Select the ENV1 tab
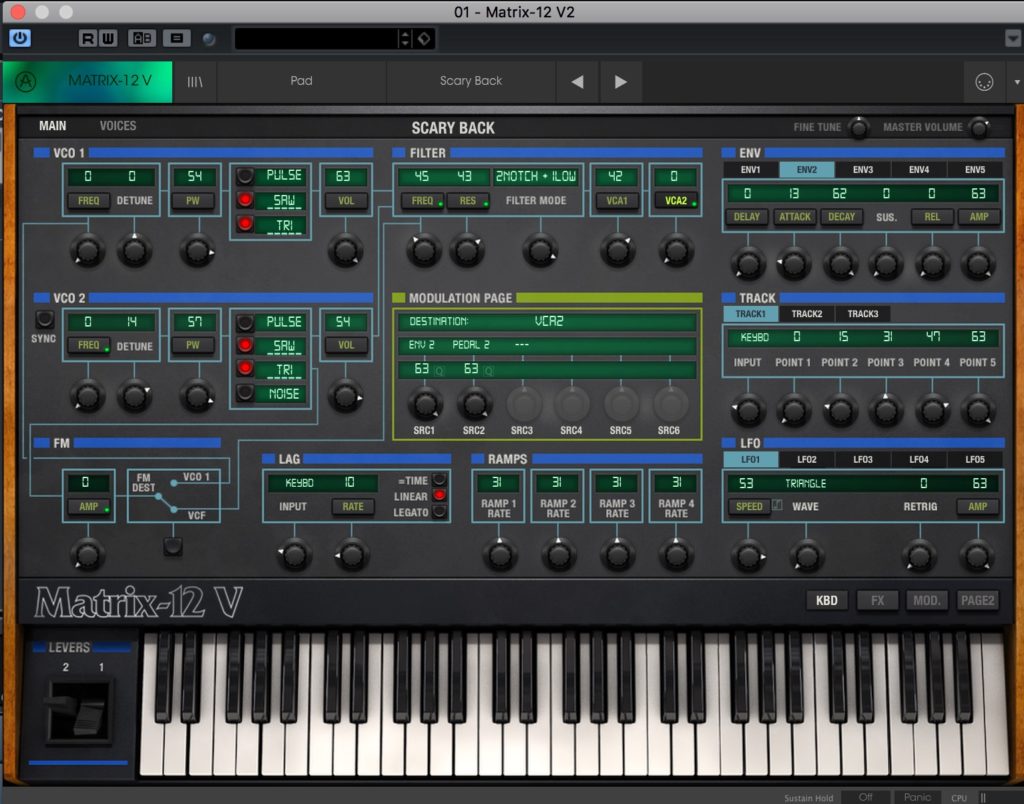 750,170
